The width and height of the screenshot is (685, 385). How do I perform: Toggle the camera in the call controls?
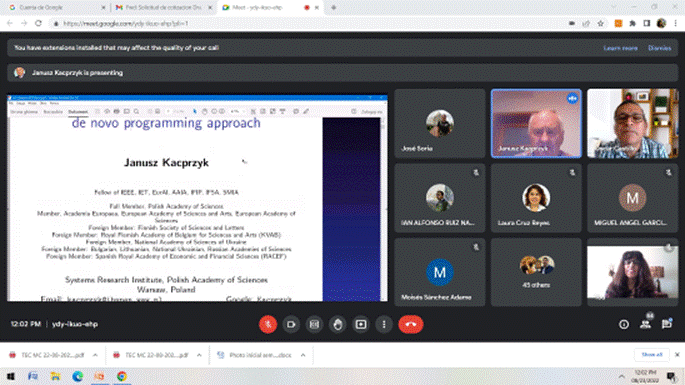291,324
